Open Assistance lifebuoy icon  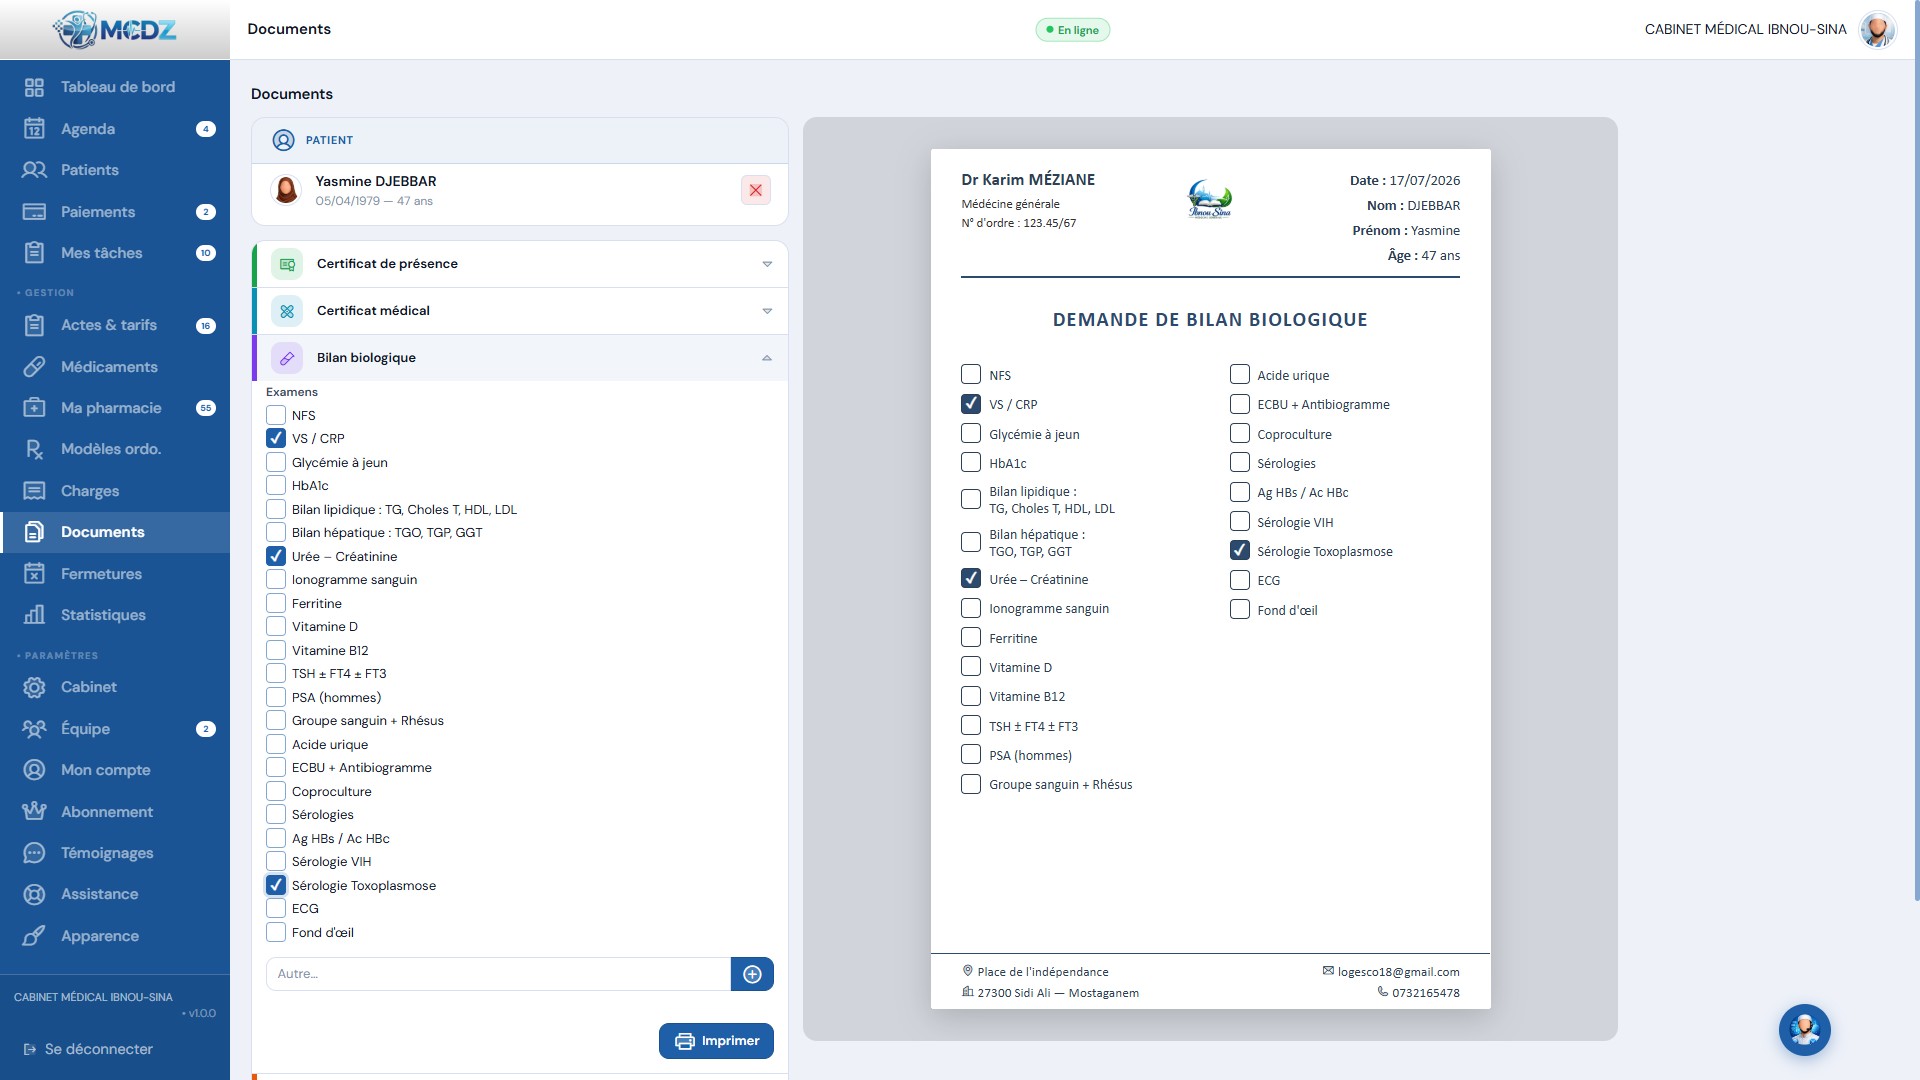coord(34,894)
